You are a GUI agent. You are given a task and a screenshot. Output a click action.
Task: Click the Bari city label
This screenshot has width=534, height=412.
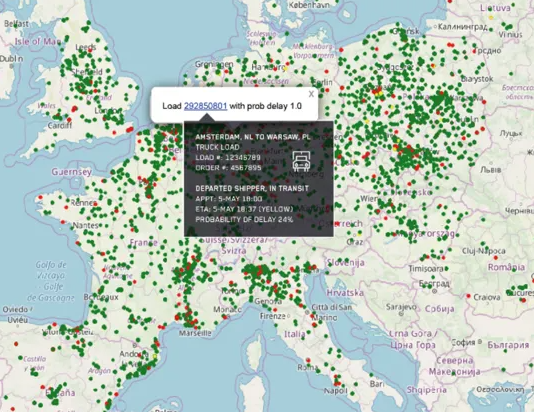tap(377, 384)
